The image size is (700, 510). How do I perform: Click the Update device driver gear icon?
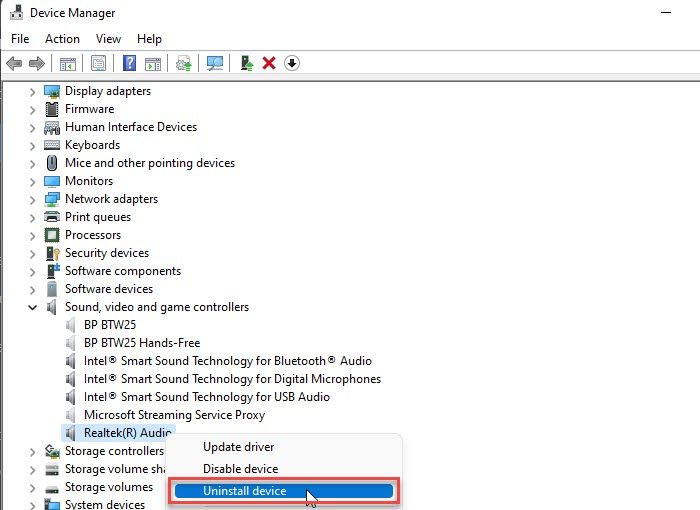click(183, 63)
